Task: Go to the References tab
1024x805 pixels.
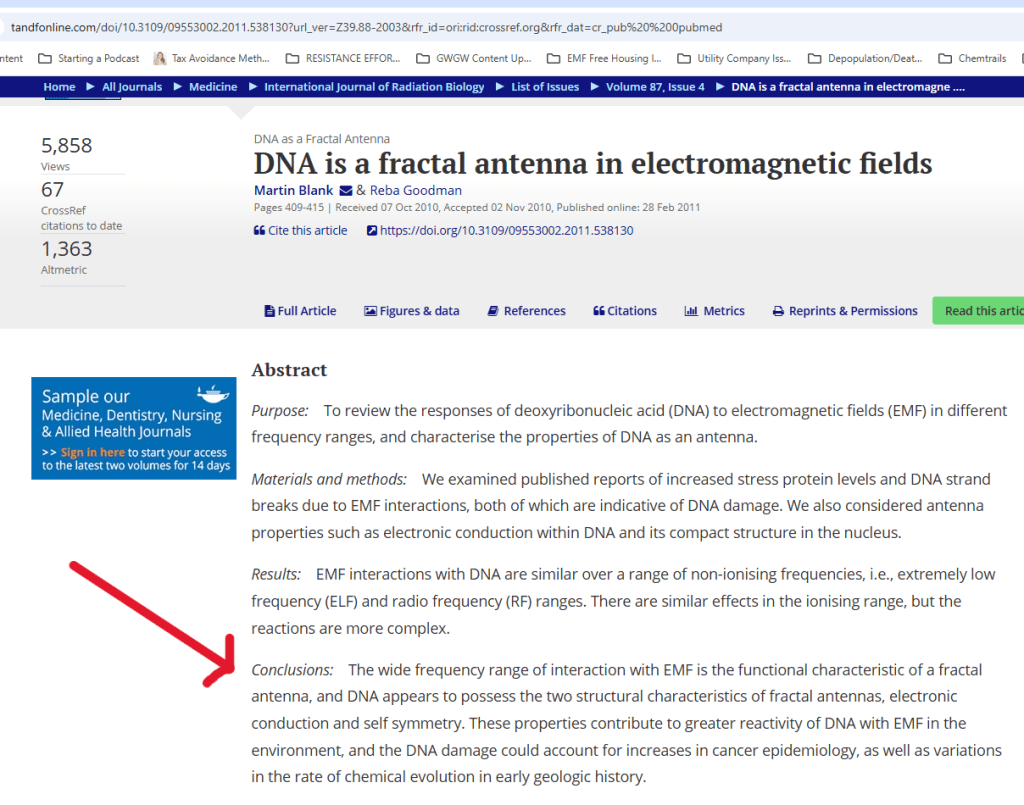Action: (526, 311)
